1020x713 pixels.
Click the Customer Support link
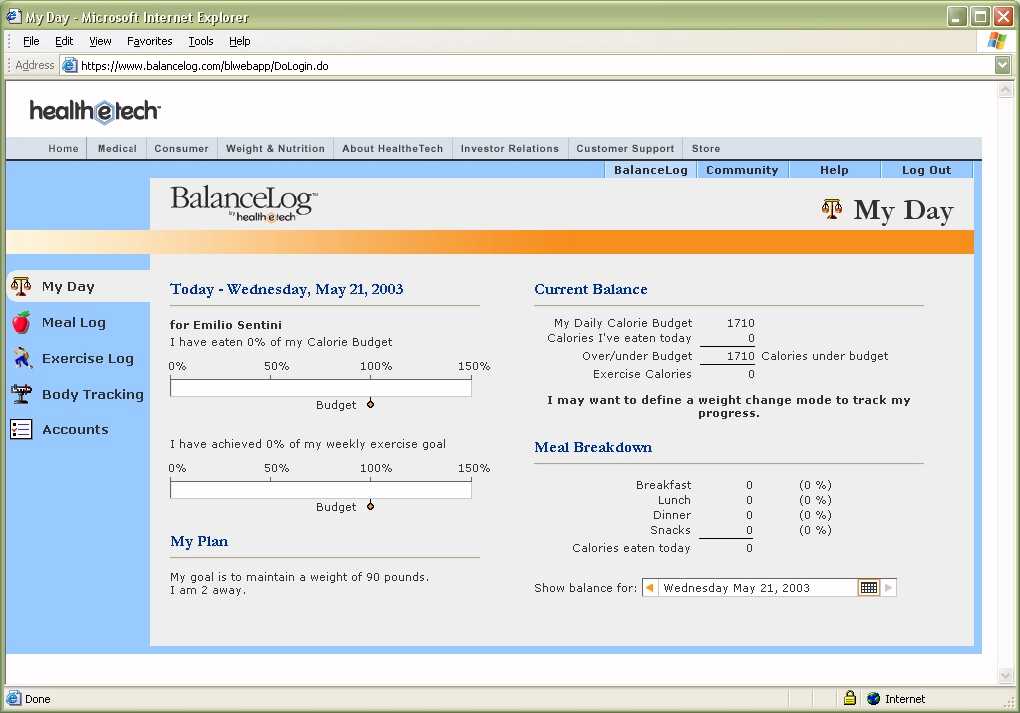[625, 148]
